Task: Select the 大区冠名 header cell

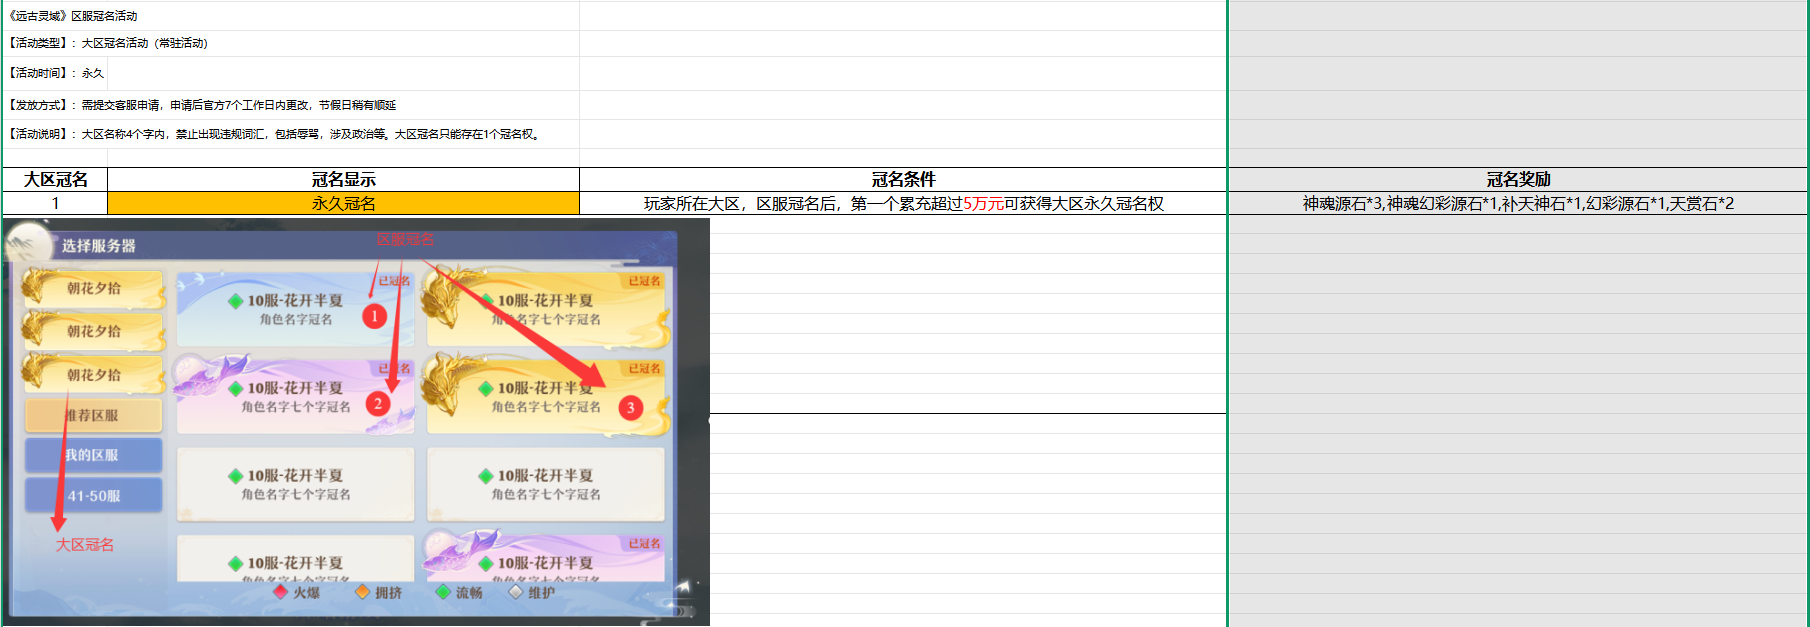Action: [55, 179]
